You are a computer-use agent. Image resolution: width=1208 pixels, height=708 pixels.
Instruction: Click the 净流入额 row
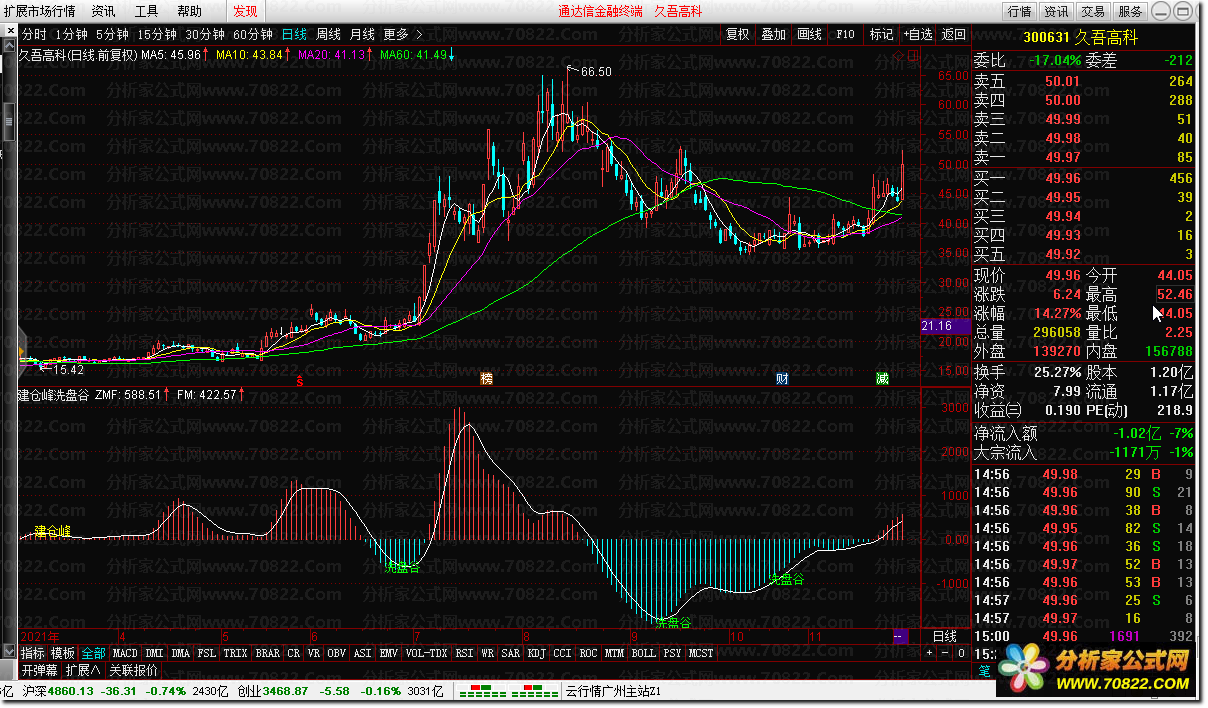coord(1084,434)
